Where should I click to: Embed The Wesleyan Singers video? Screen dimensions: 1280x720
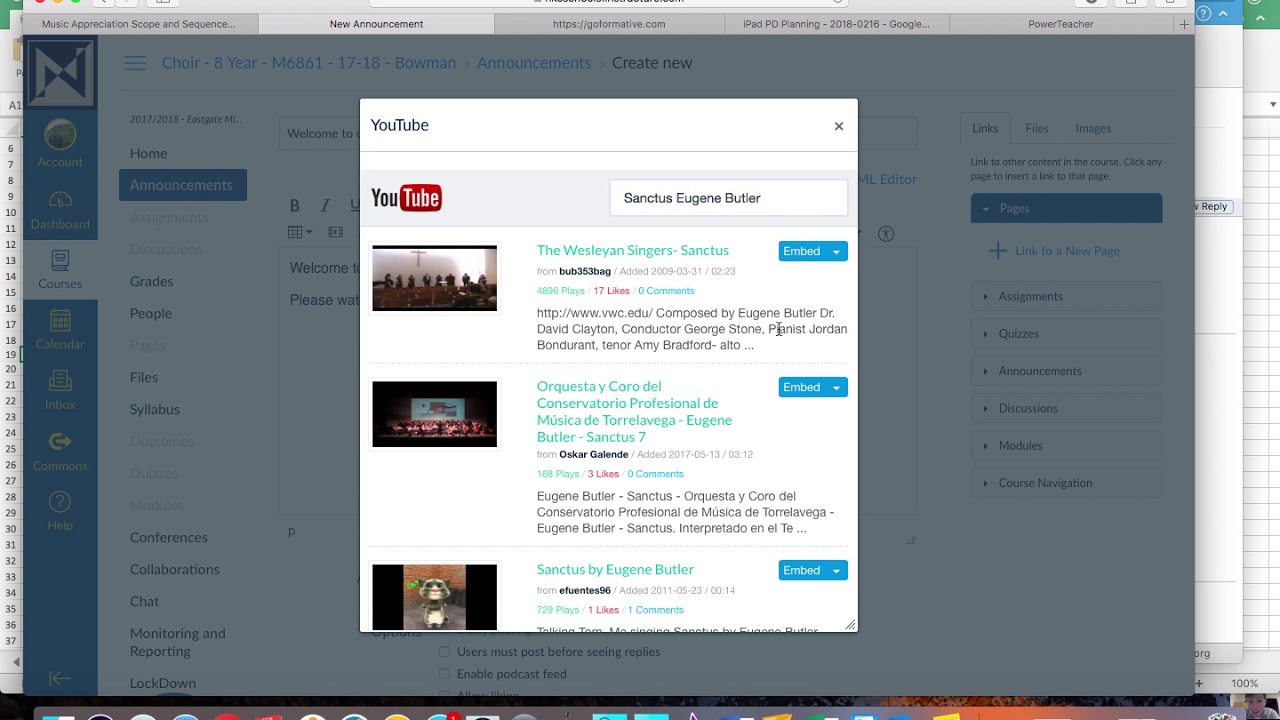click(x=801, y=251)
